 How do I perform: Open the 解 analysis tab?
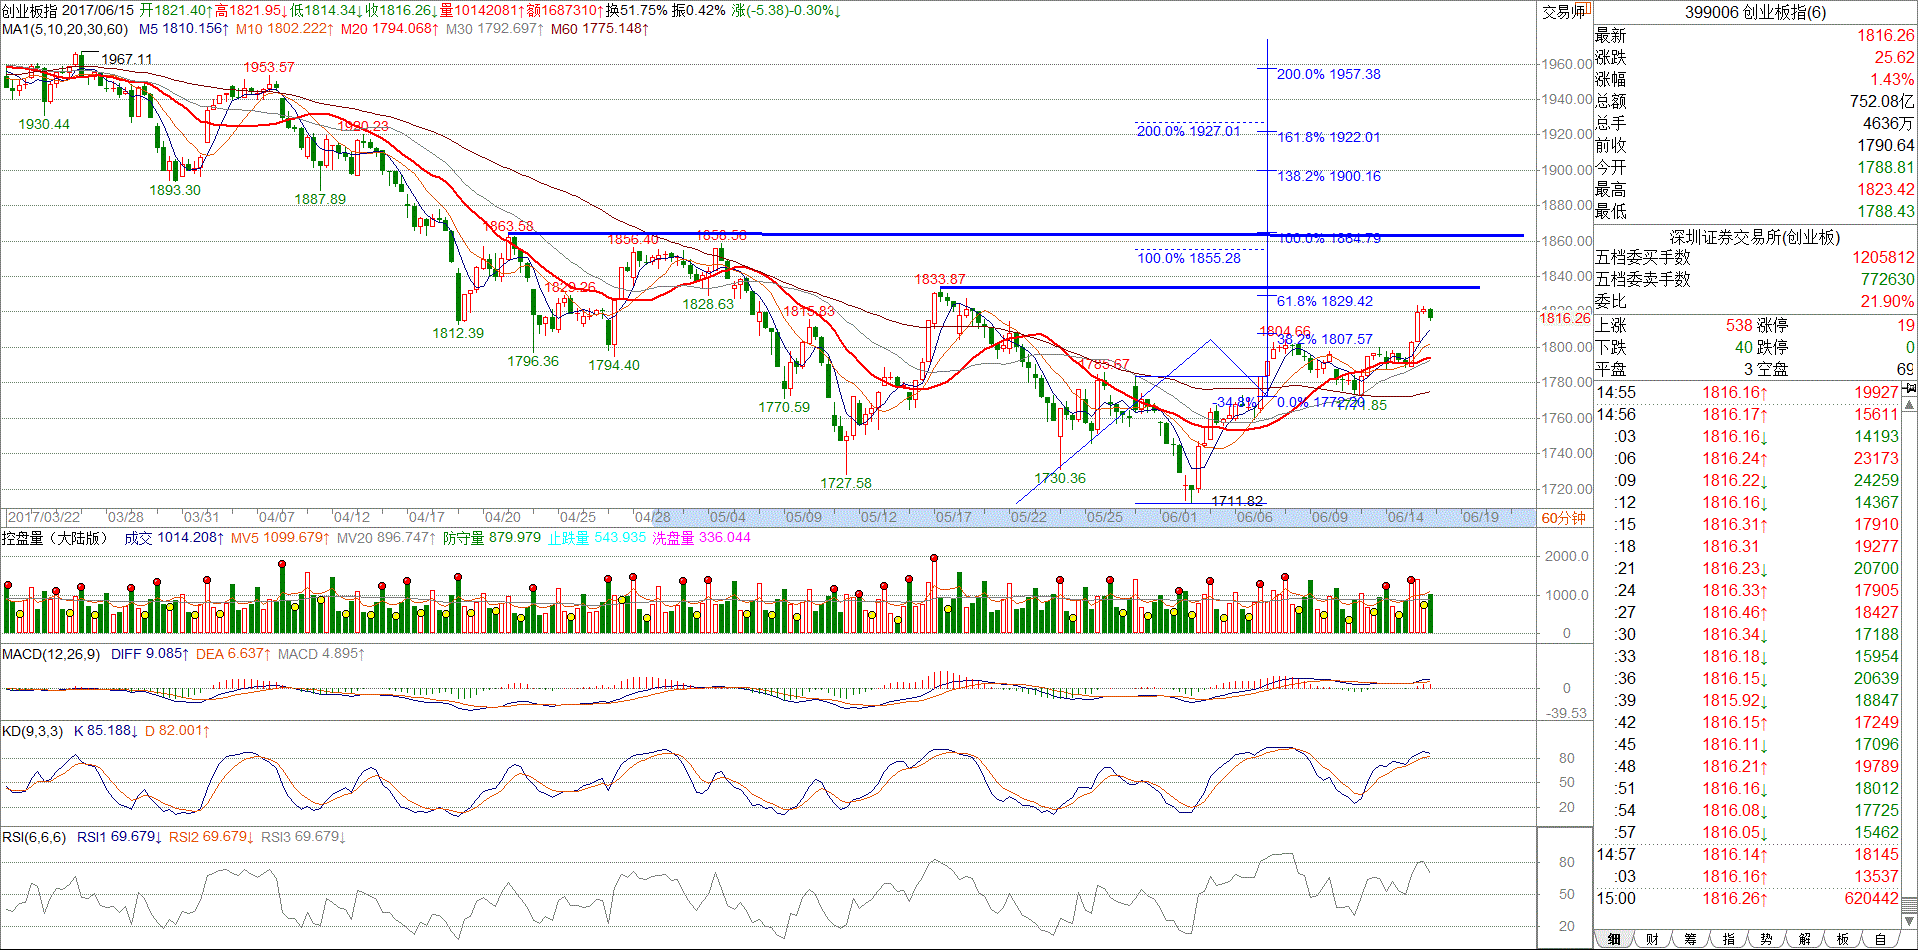coord(1804,939)
